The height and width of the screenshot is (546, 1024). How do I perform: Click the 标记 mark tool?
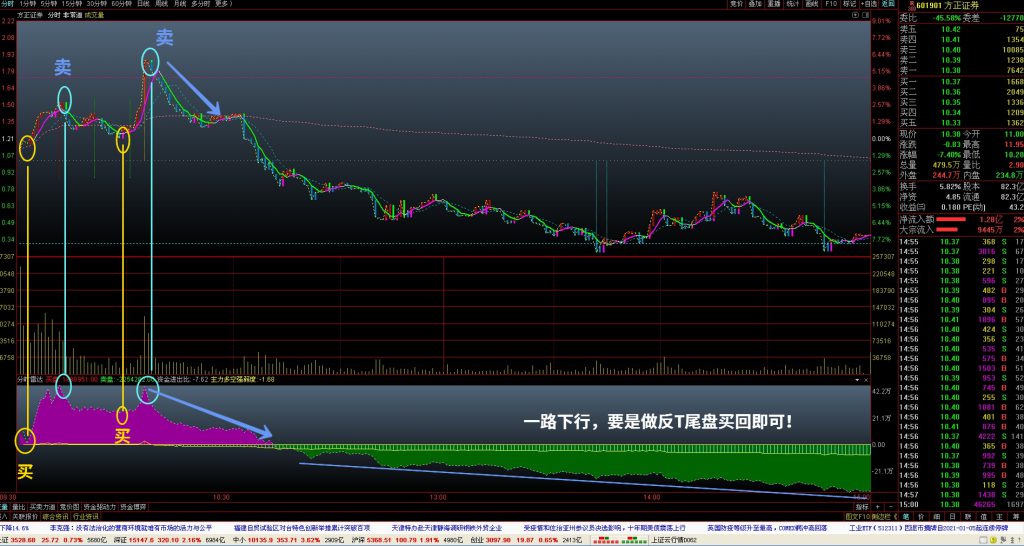pyautogui.click(x=849, y=4)
